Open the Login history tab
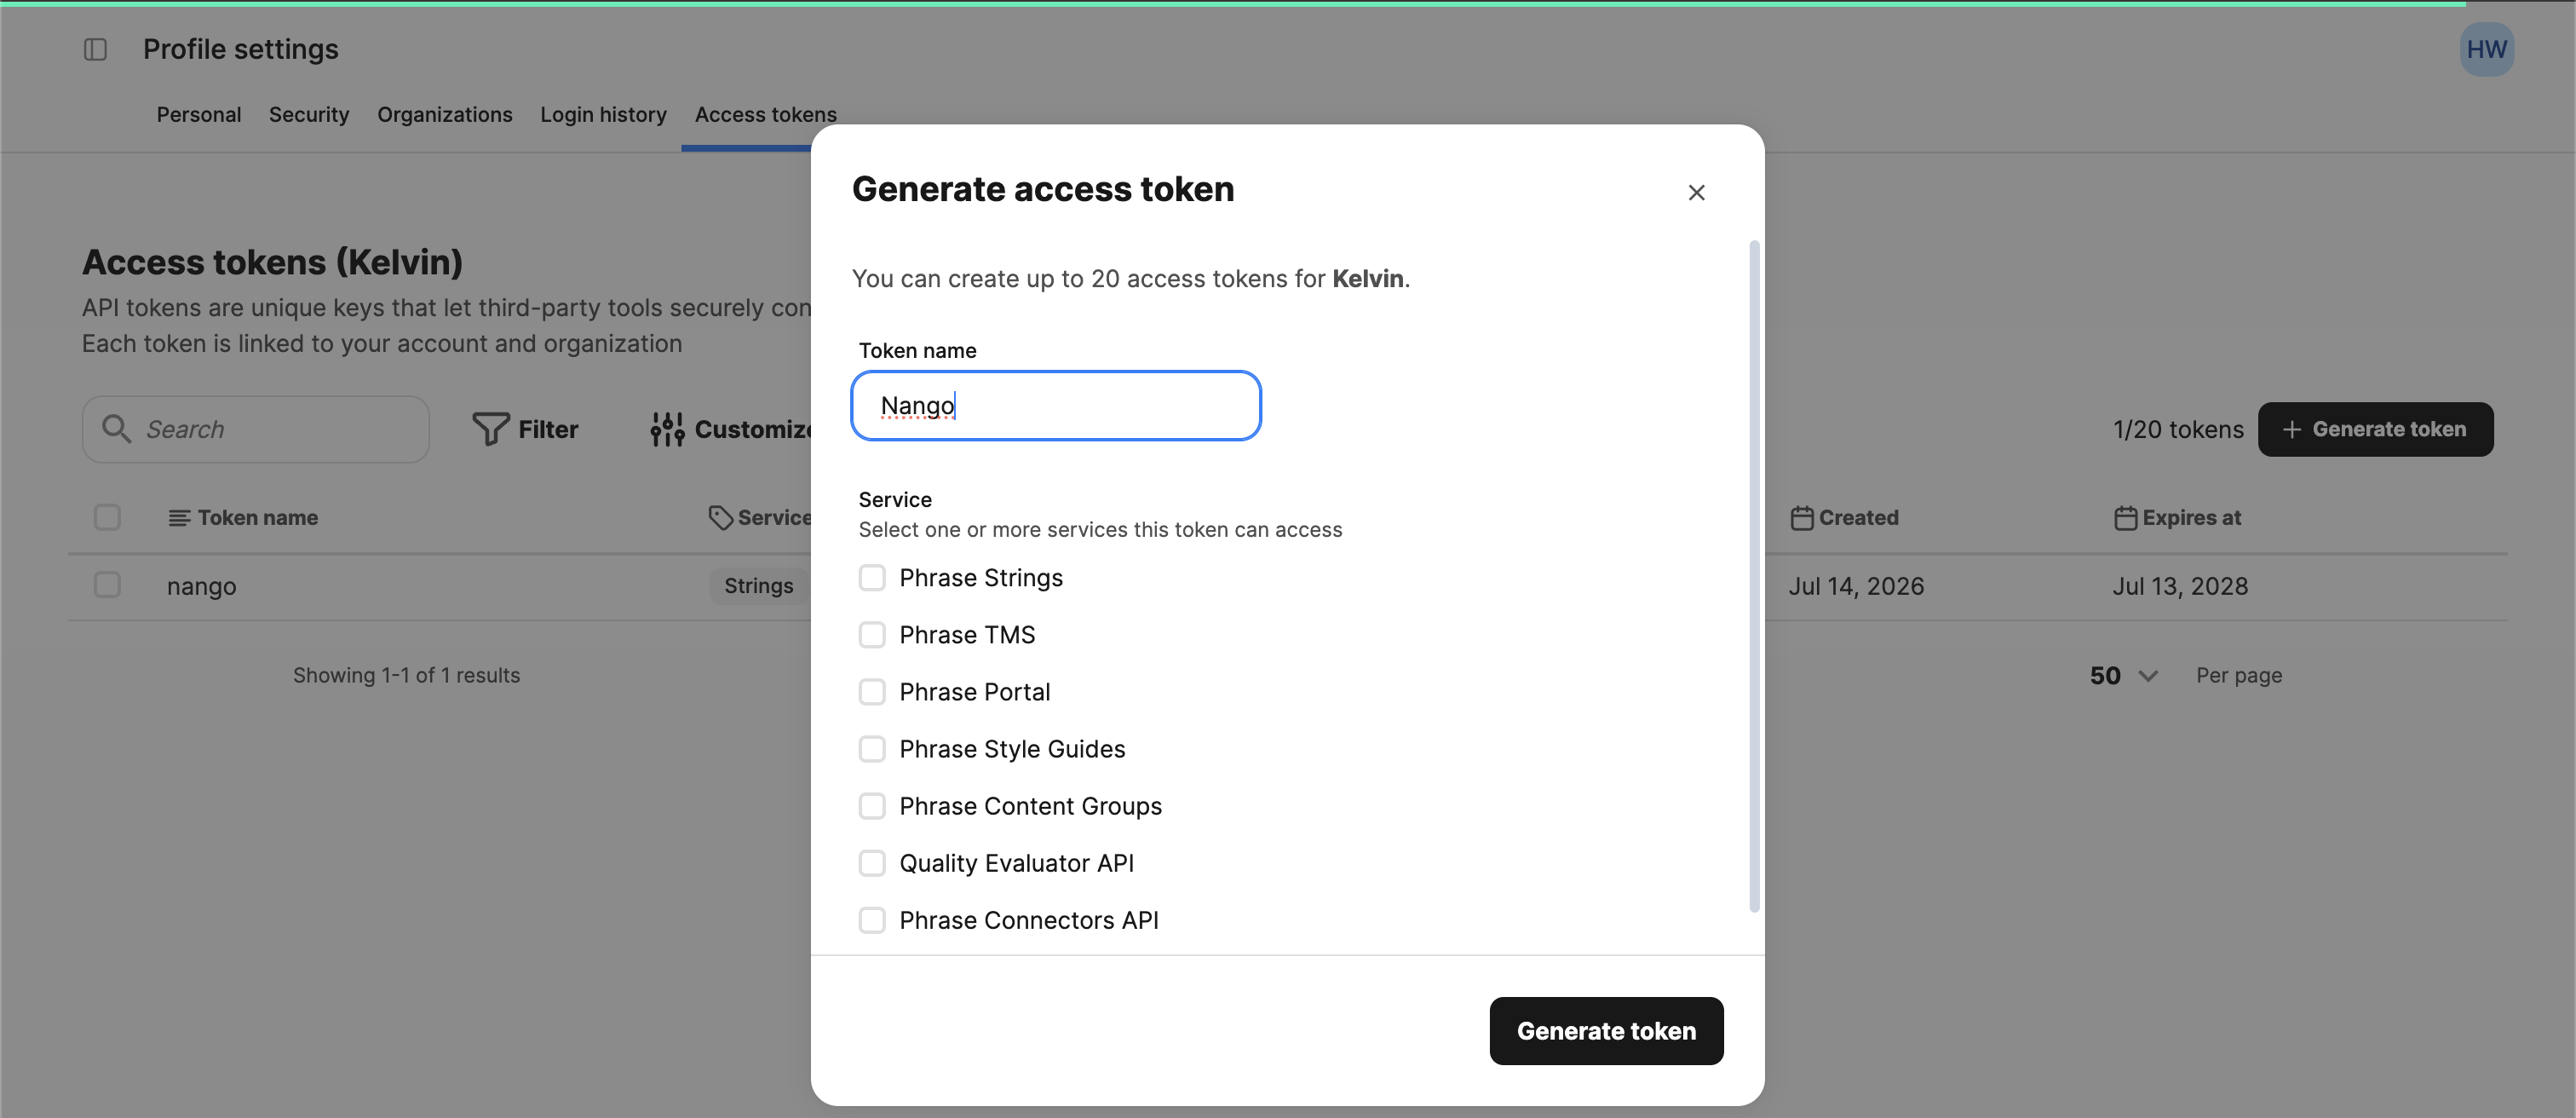Image resolution: width=2576 pixels, height=1118 pixels. [603, 115]
